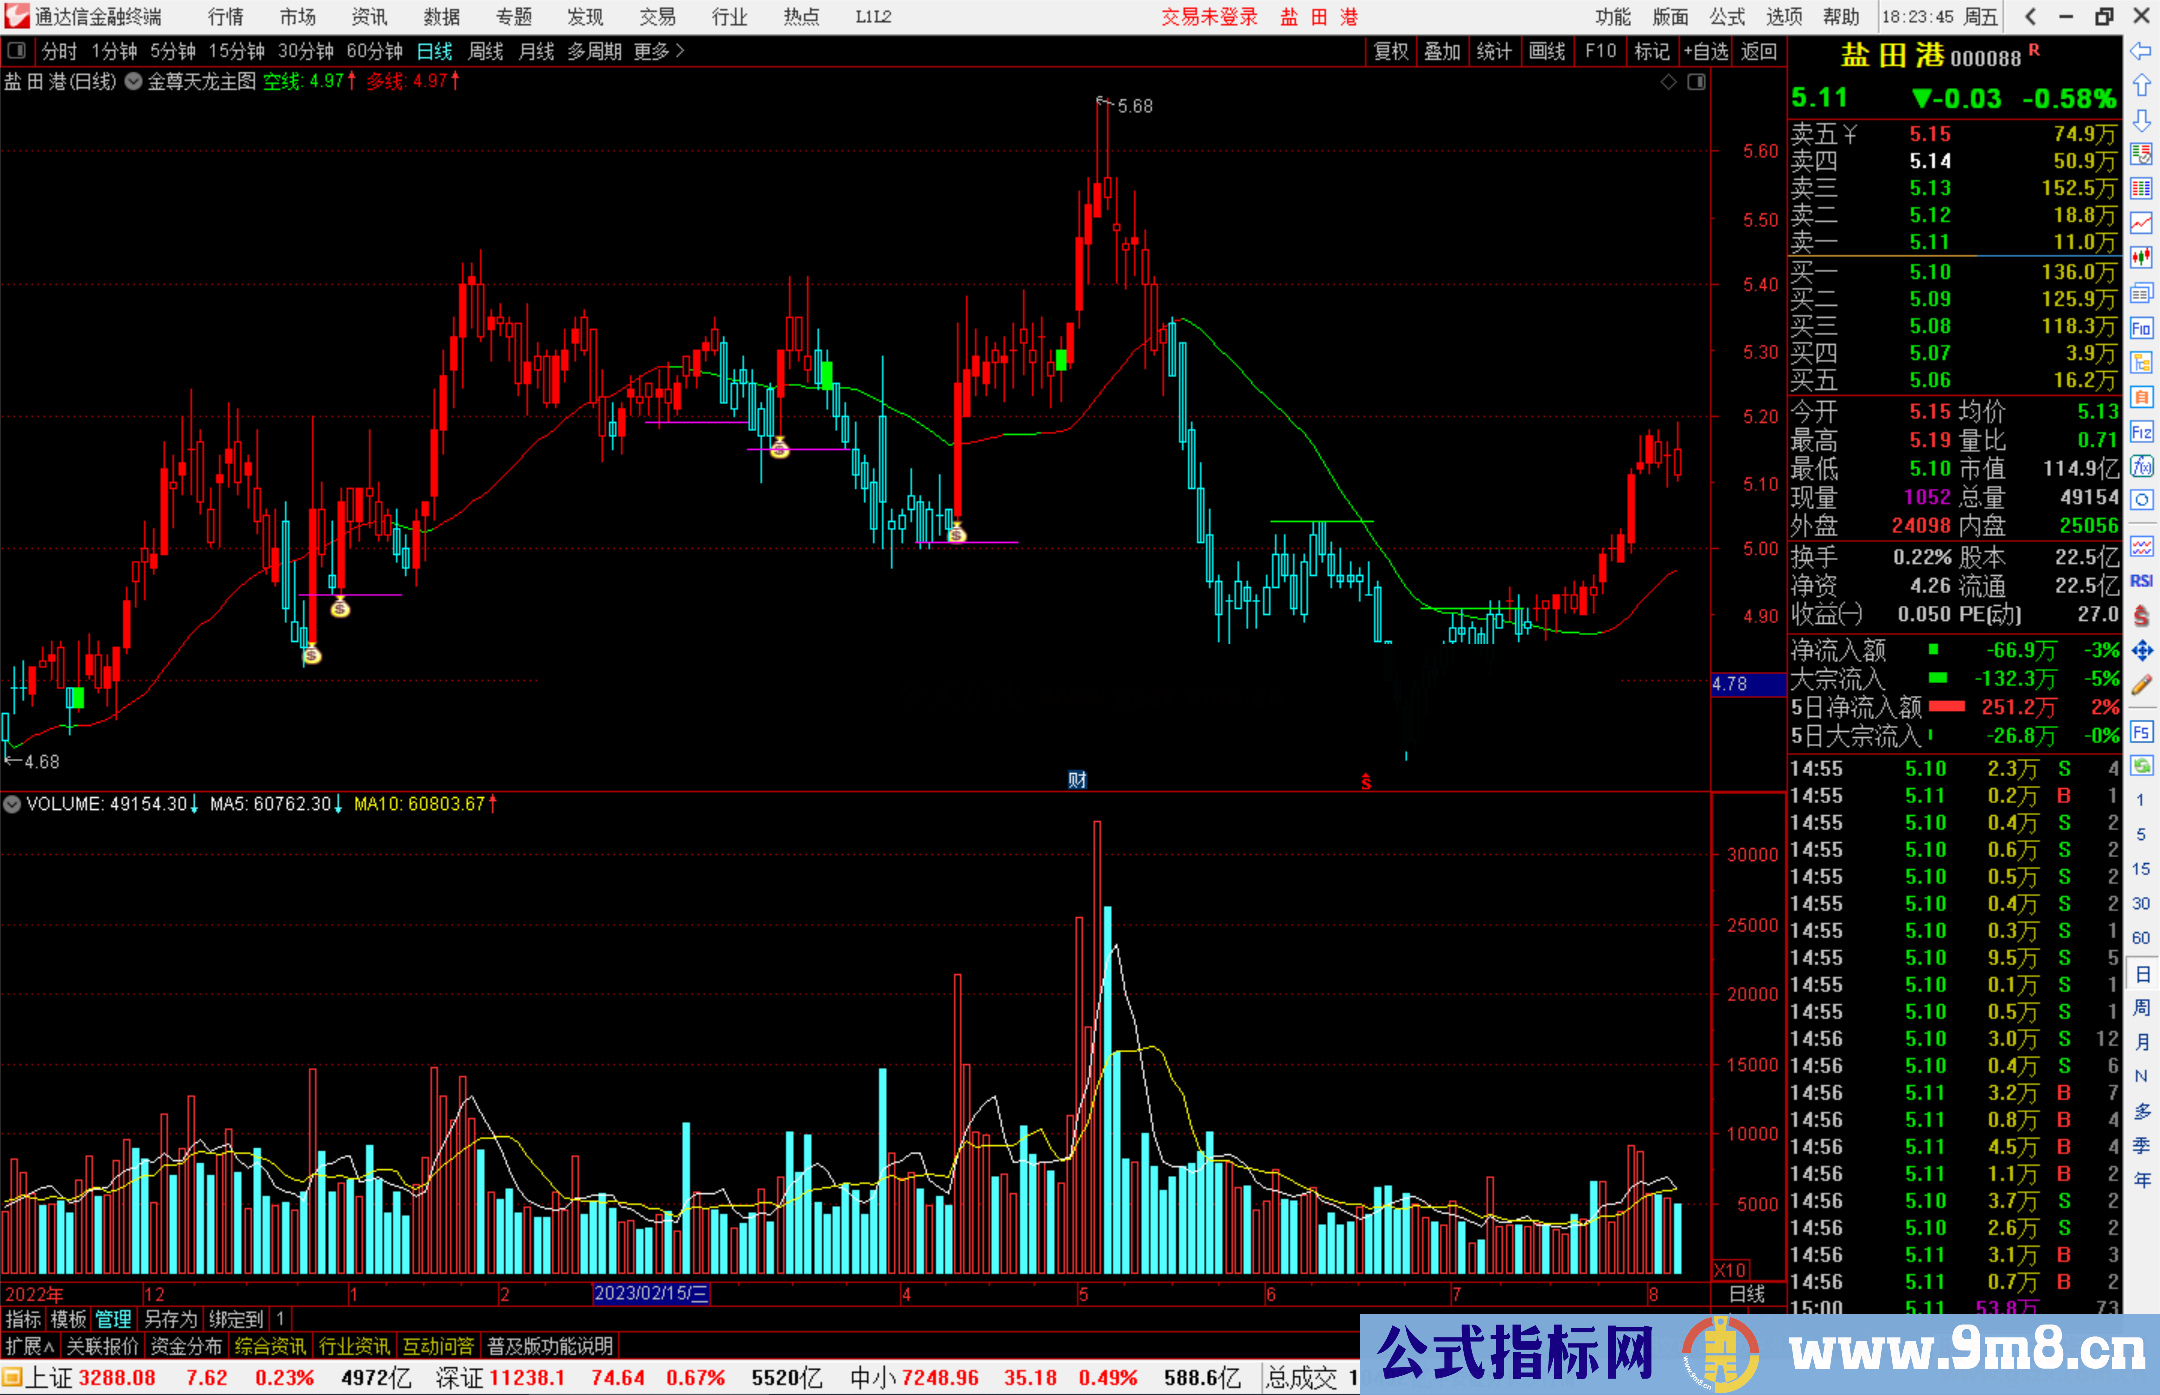The image size is (2160, 1395).
Task: Click the money bag signal on chart
Action: [340, 607]
